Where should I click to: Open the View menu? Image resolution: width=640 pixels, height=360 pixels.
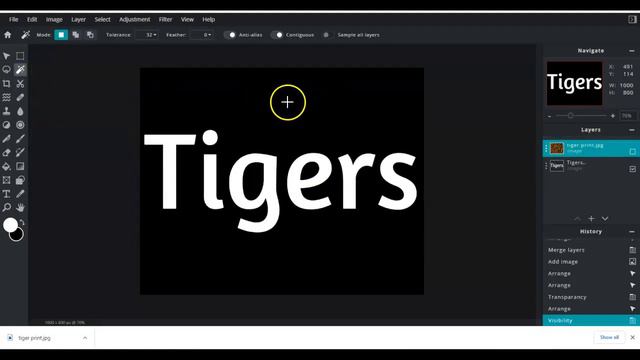(187, 20)
